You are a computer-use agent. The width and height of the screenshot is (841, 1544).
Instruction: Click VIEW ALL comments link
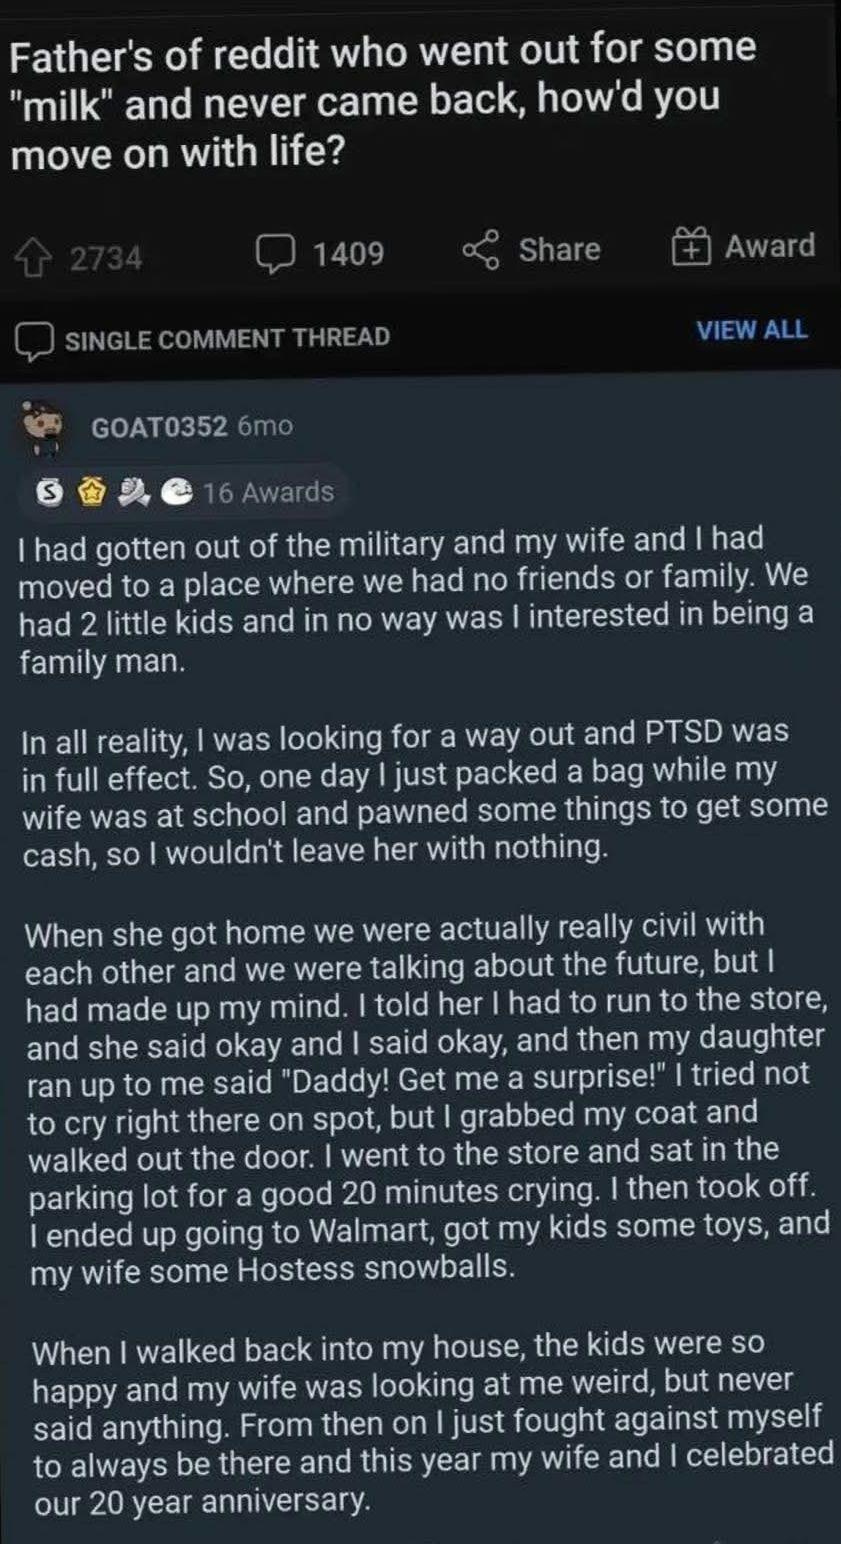(751, 331)
